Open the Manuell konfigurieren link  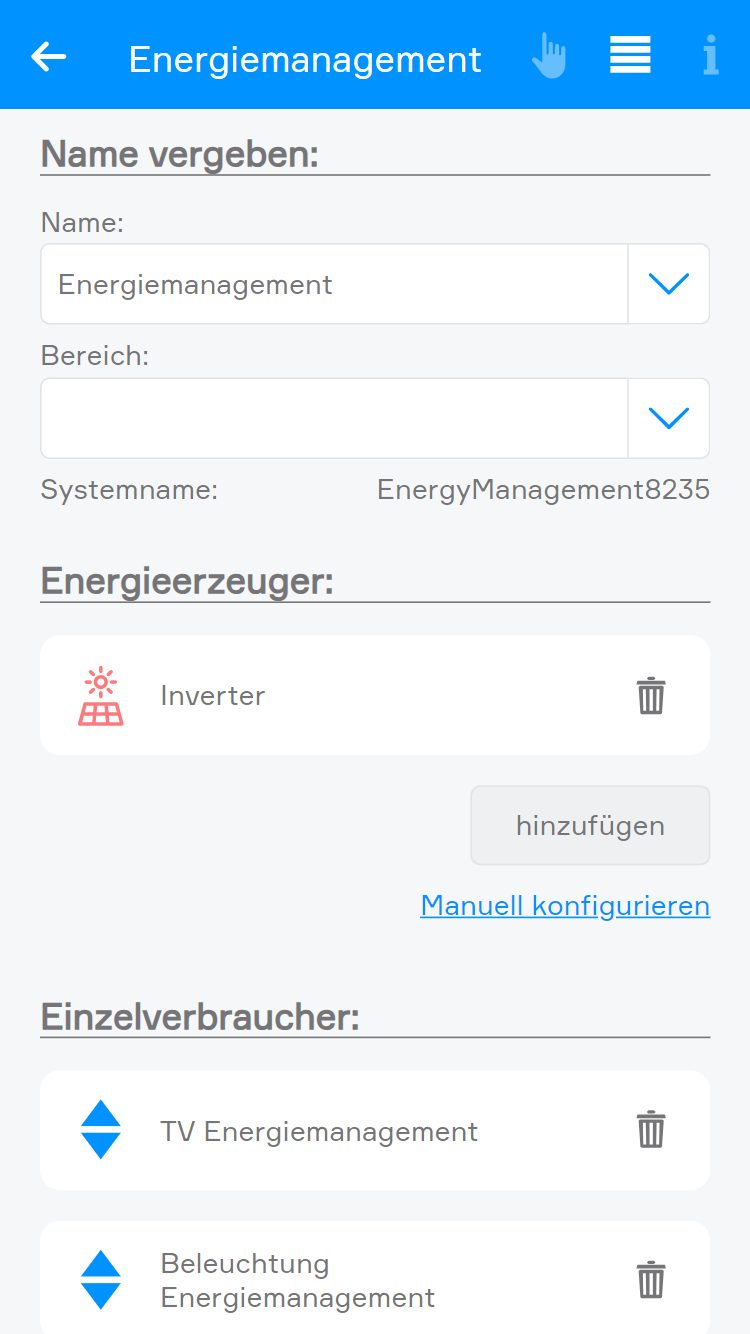click(565, 905)
